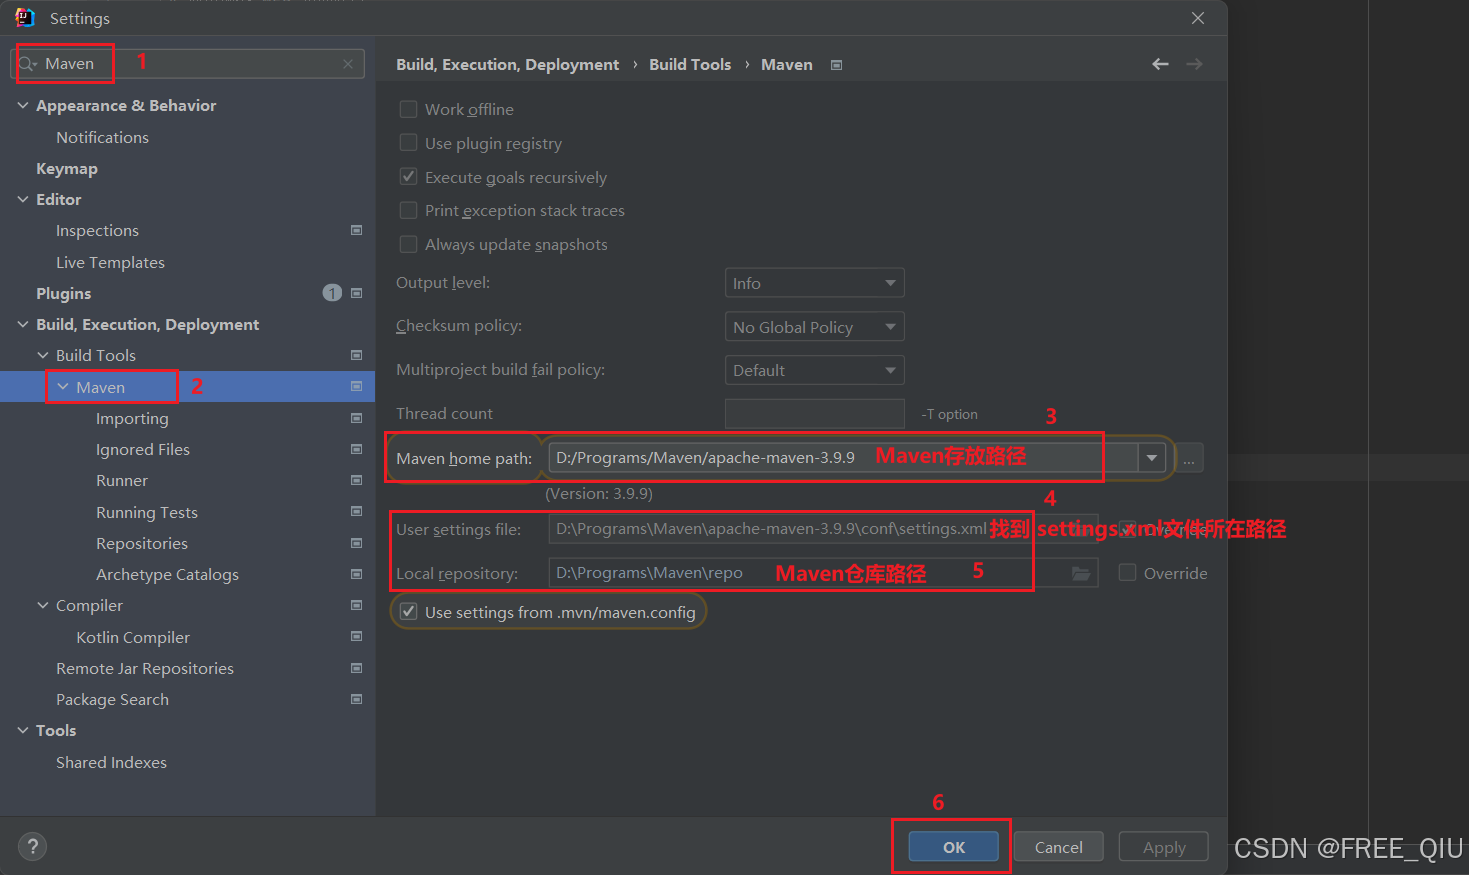Click project icon on Running Tests row
This screenshot has width=1469, height=875.
tap(356, 511)
